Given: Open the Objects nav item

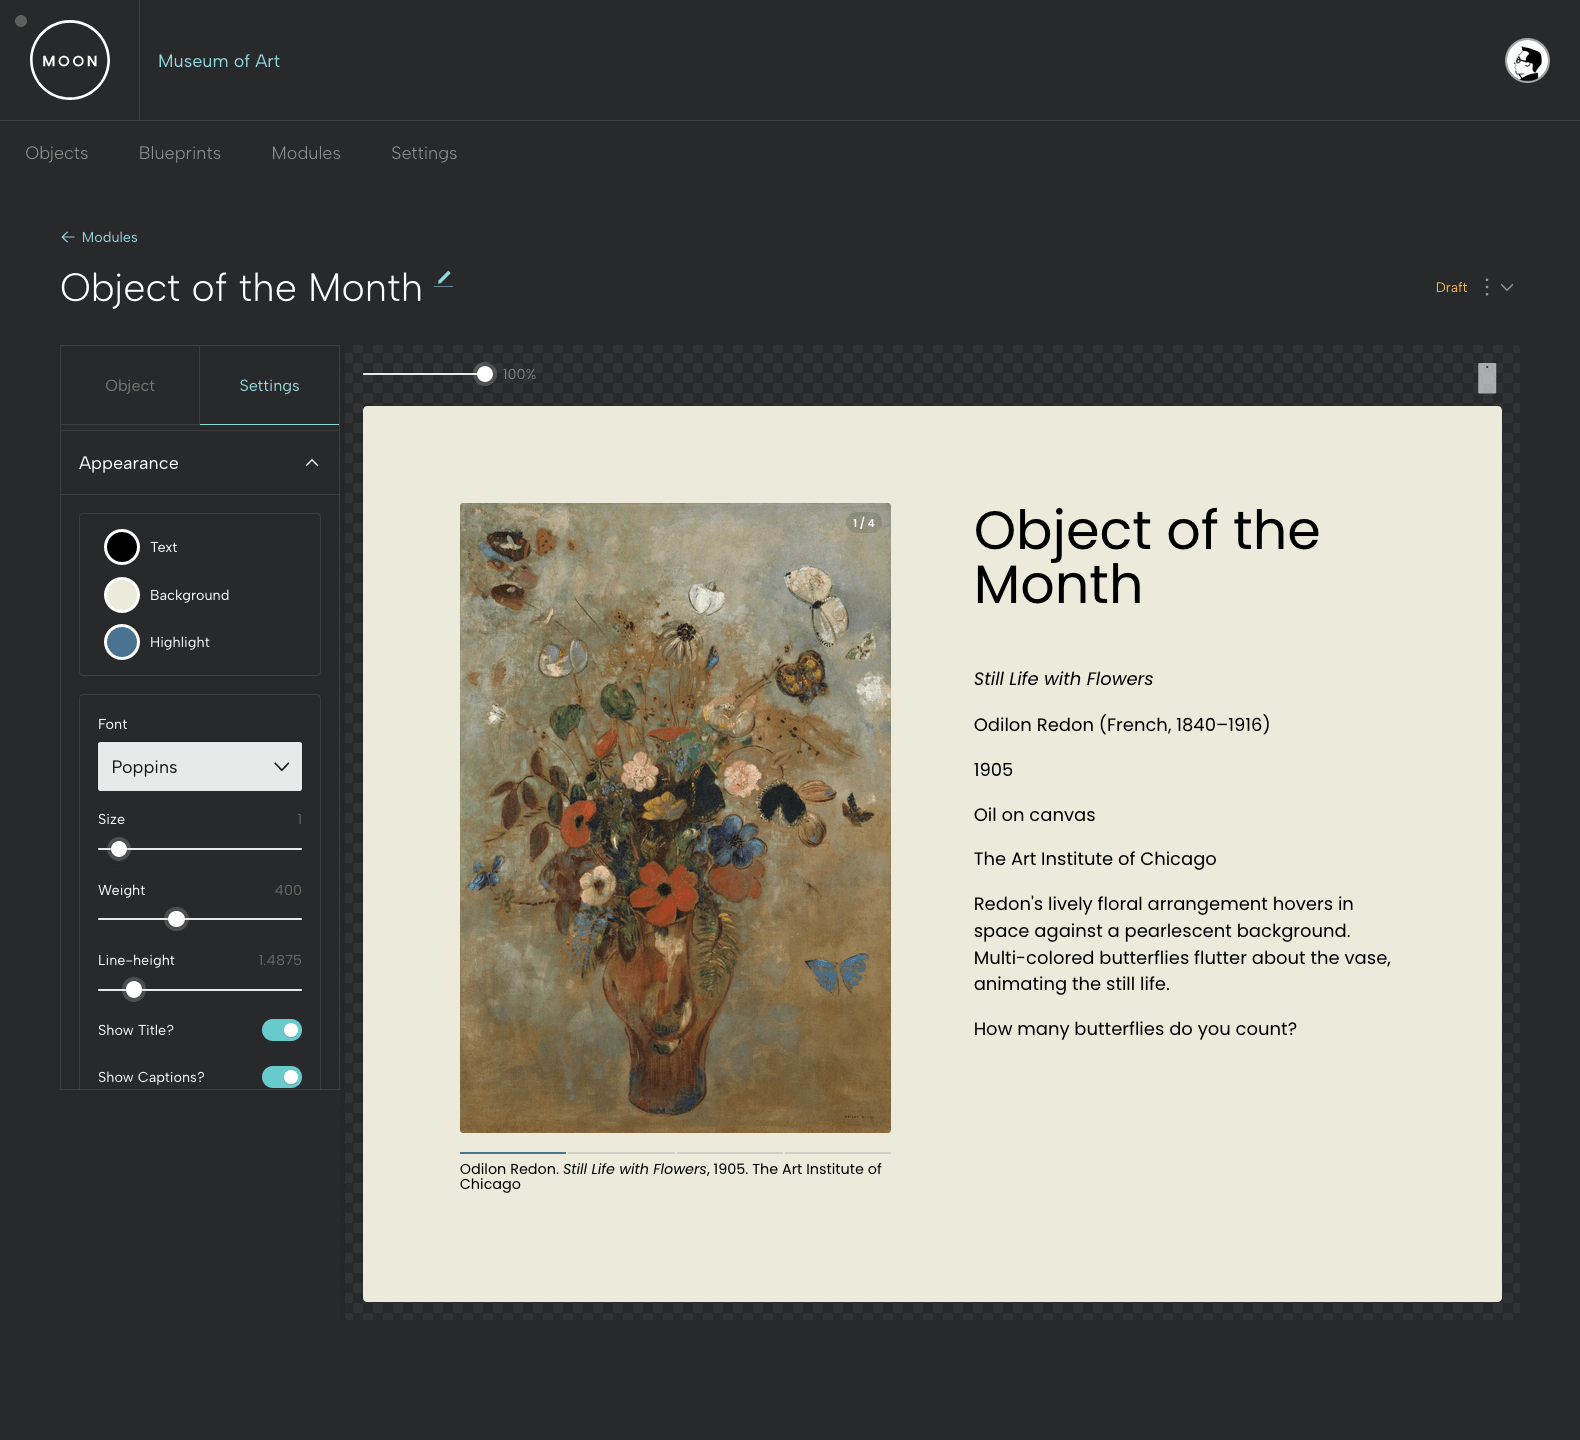Looking at the screenshot, I should point(57,153).
